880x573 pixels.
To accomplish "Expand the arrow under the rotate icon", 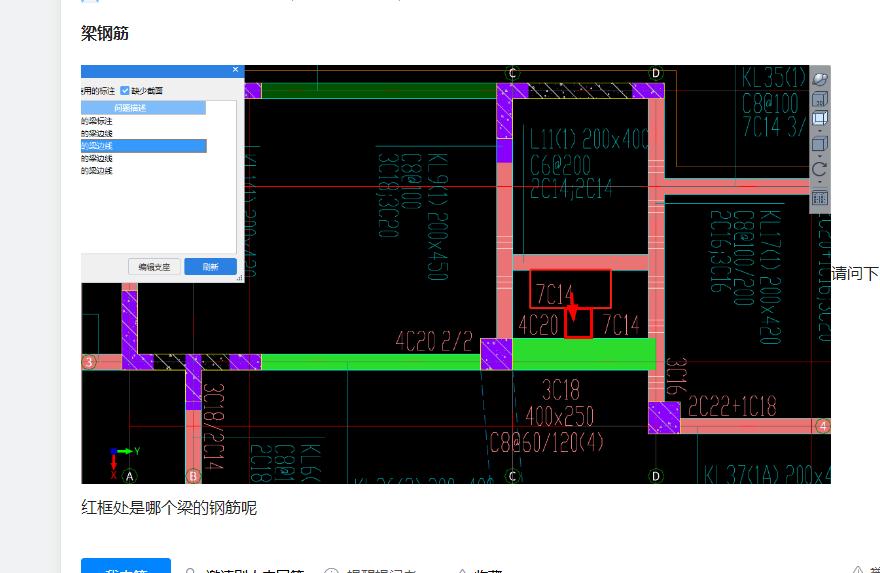I will tap(820, 182).
